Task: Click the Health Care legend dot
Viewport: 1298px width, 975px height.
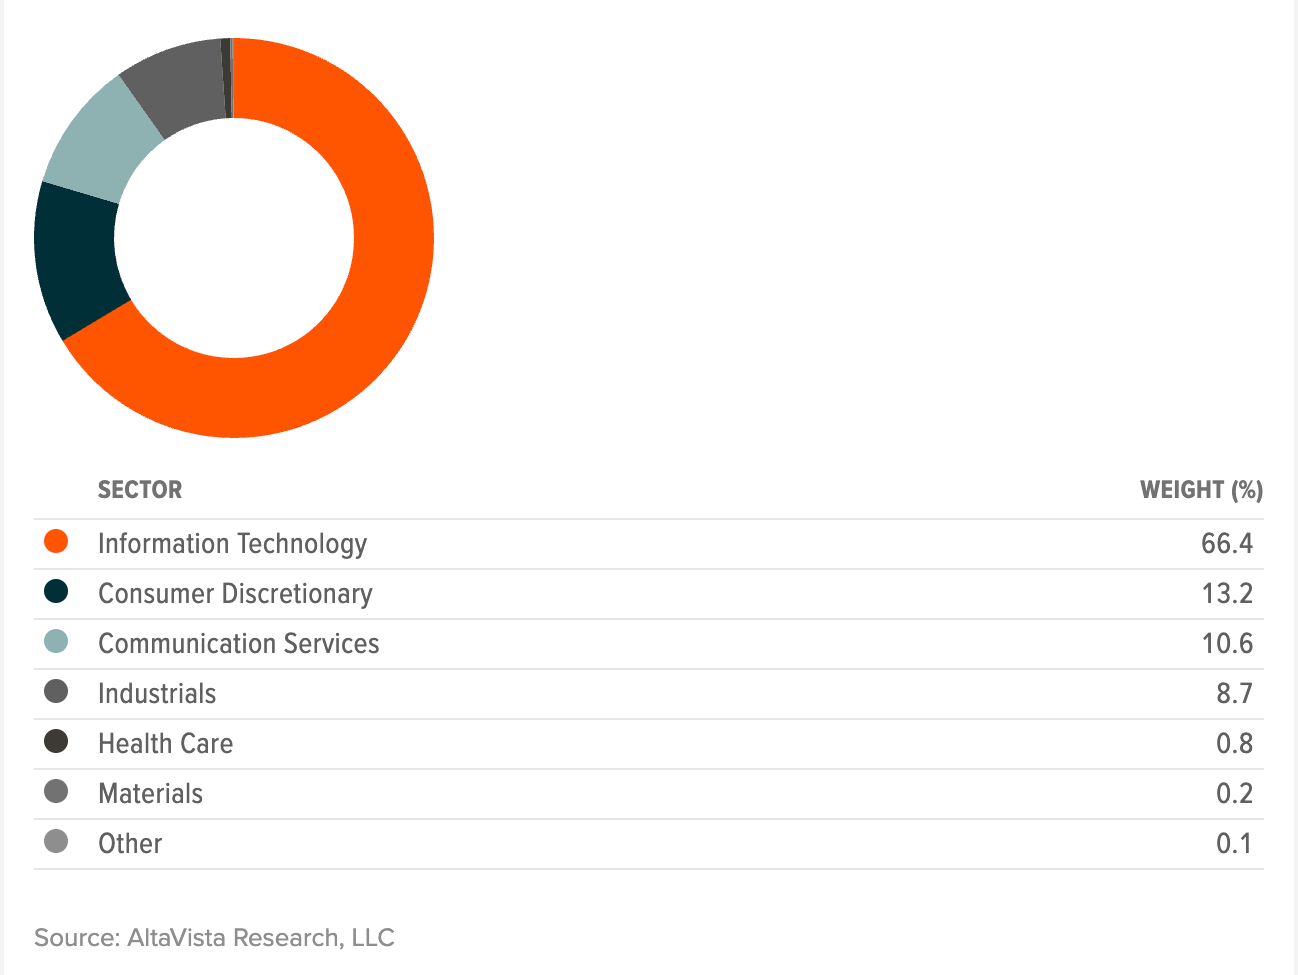Action: (x=56, y=742)
